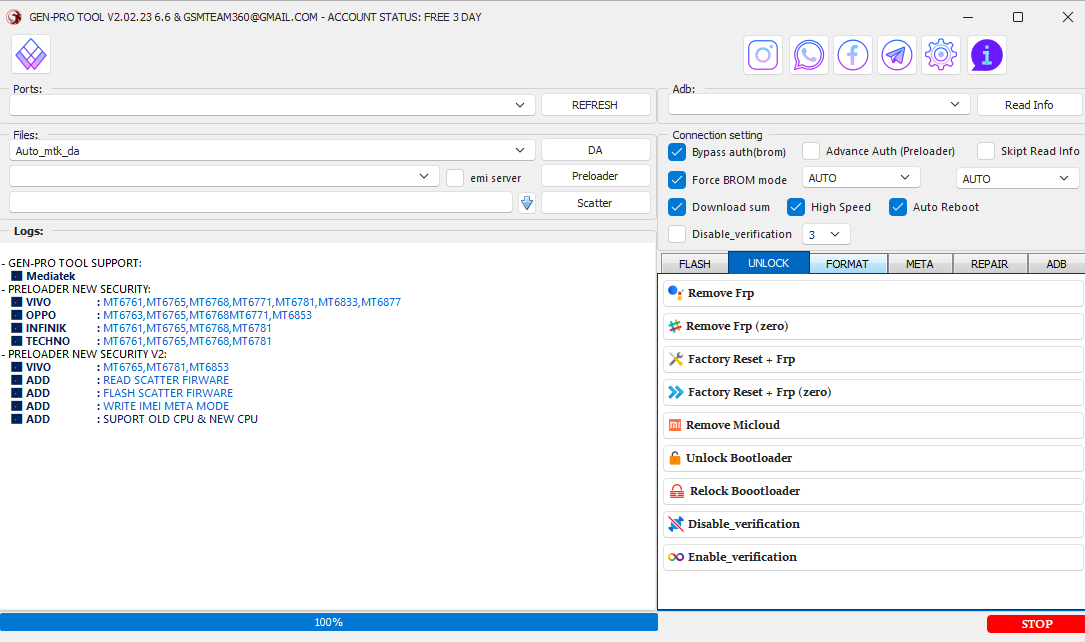Click the Remove Micloud button
1085x642 pixels.
pos(873,425)
